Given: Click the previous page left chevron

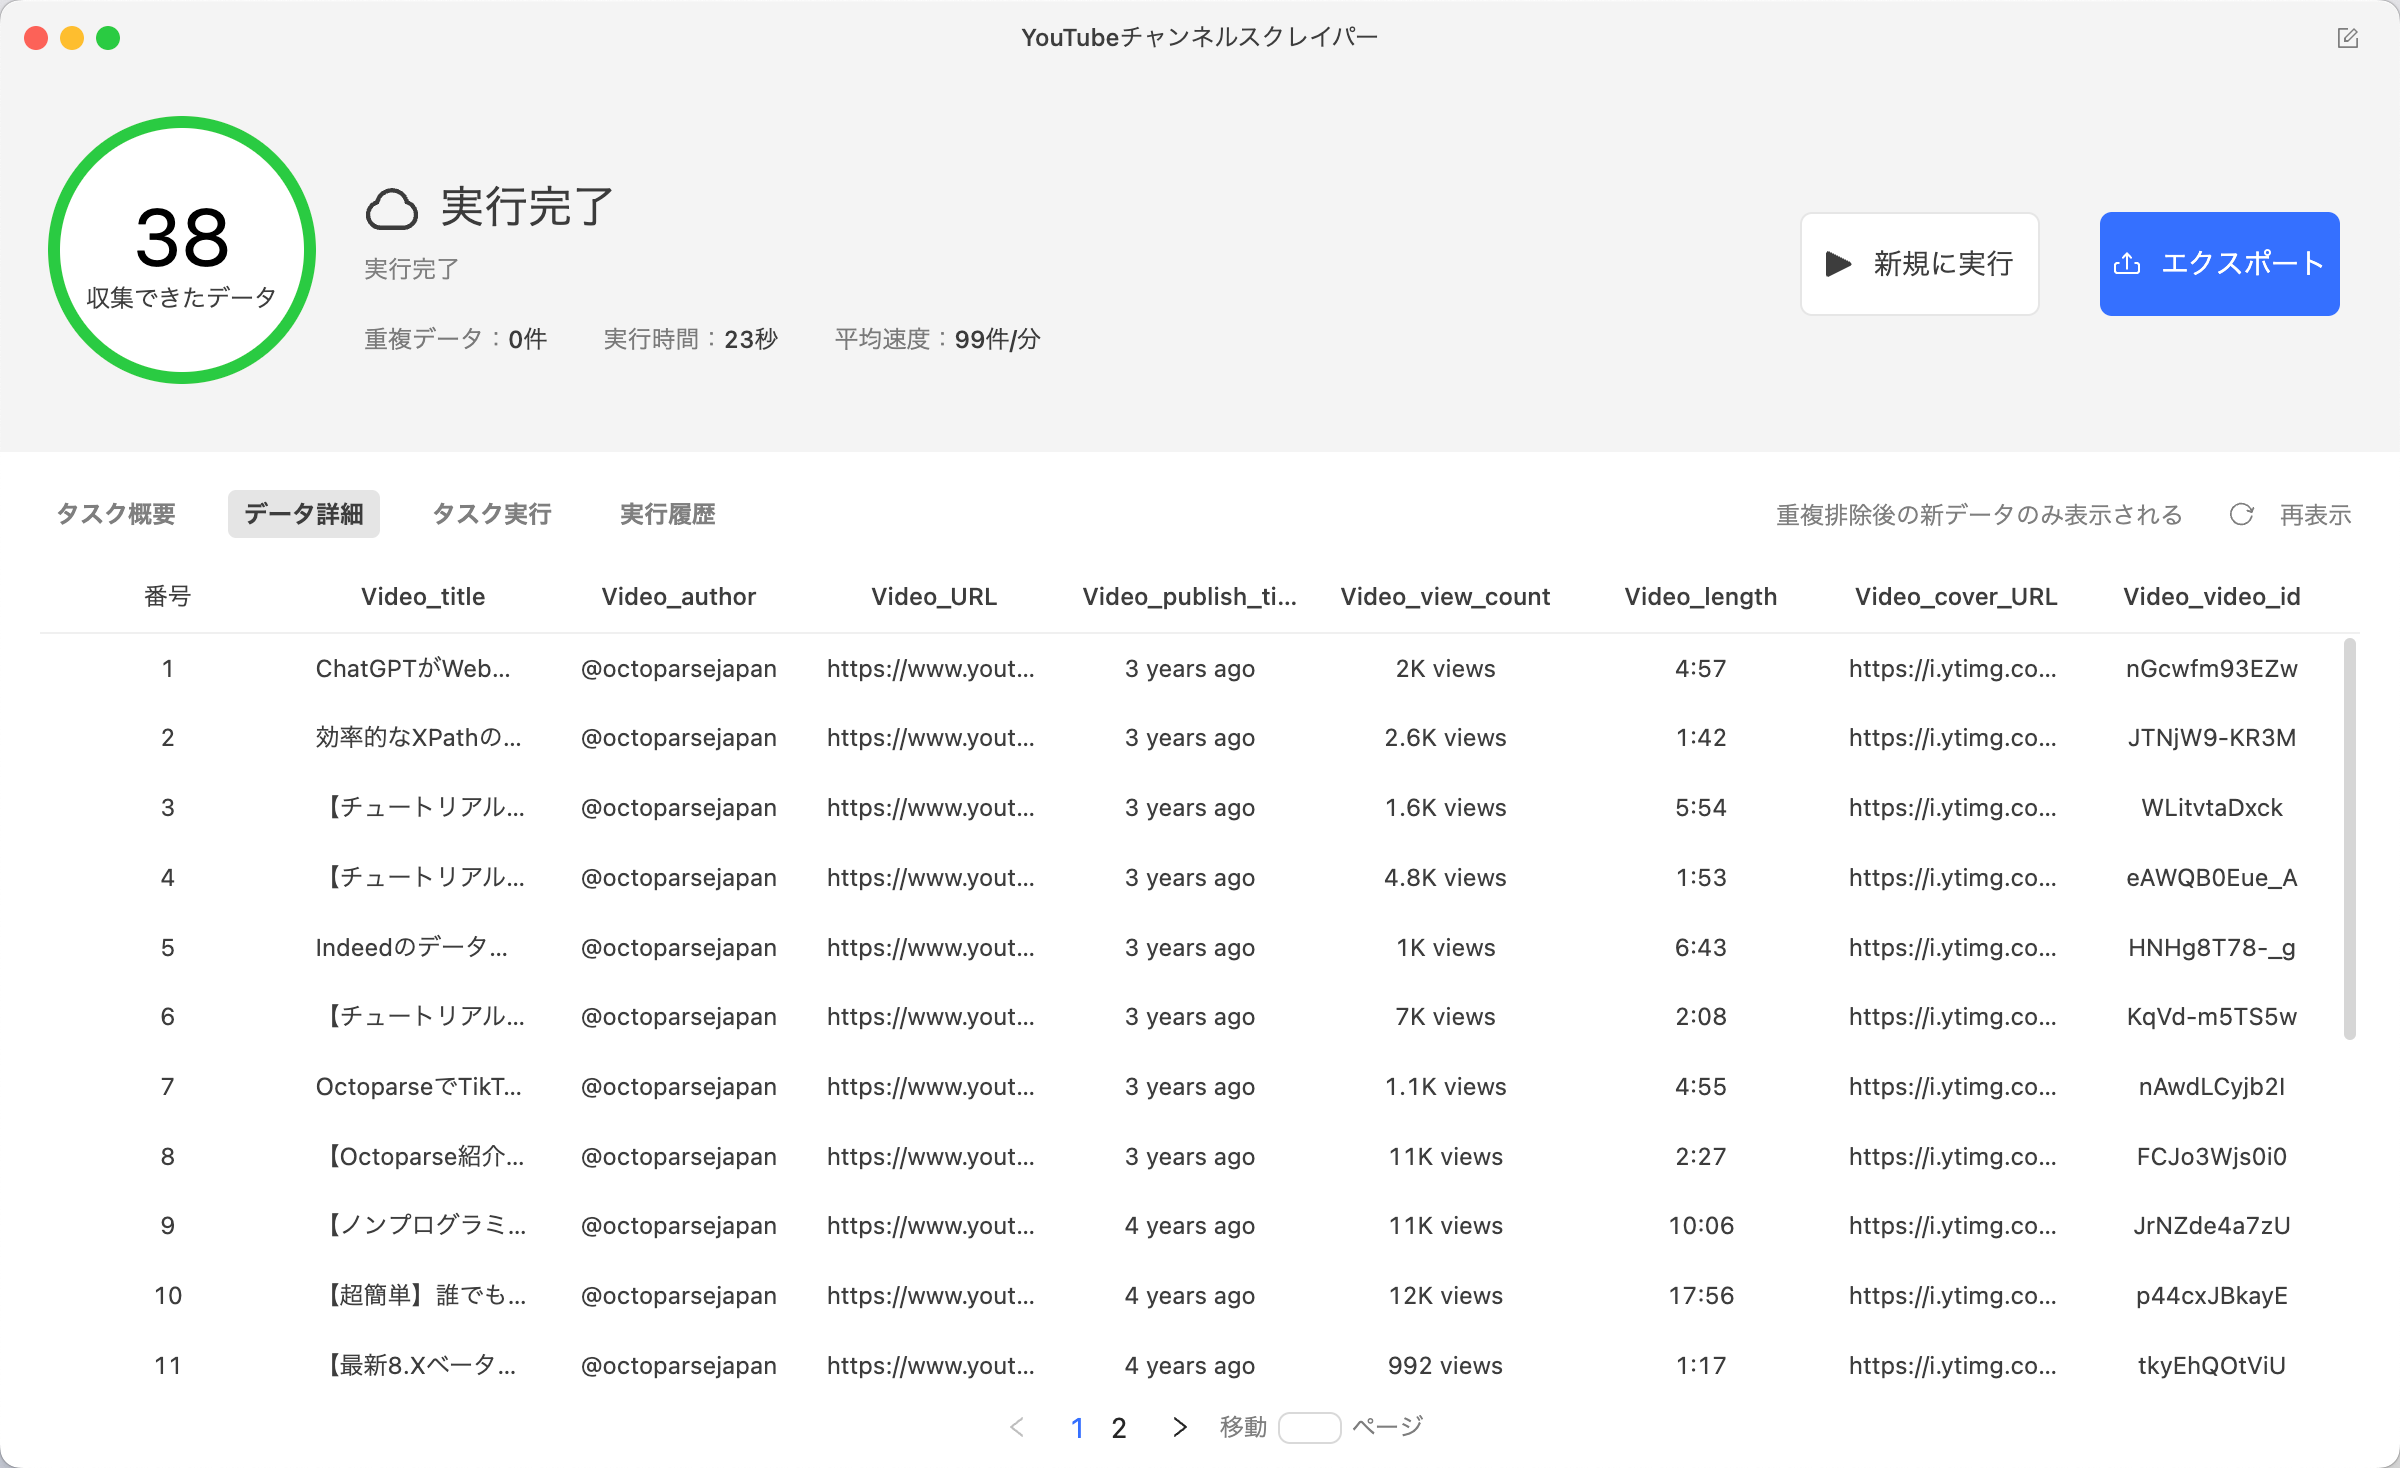Looking at the screenshot, I should point(1017,1427).
